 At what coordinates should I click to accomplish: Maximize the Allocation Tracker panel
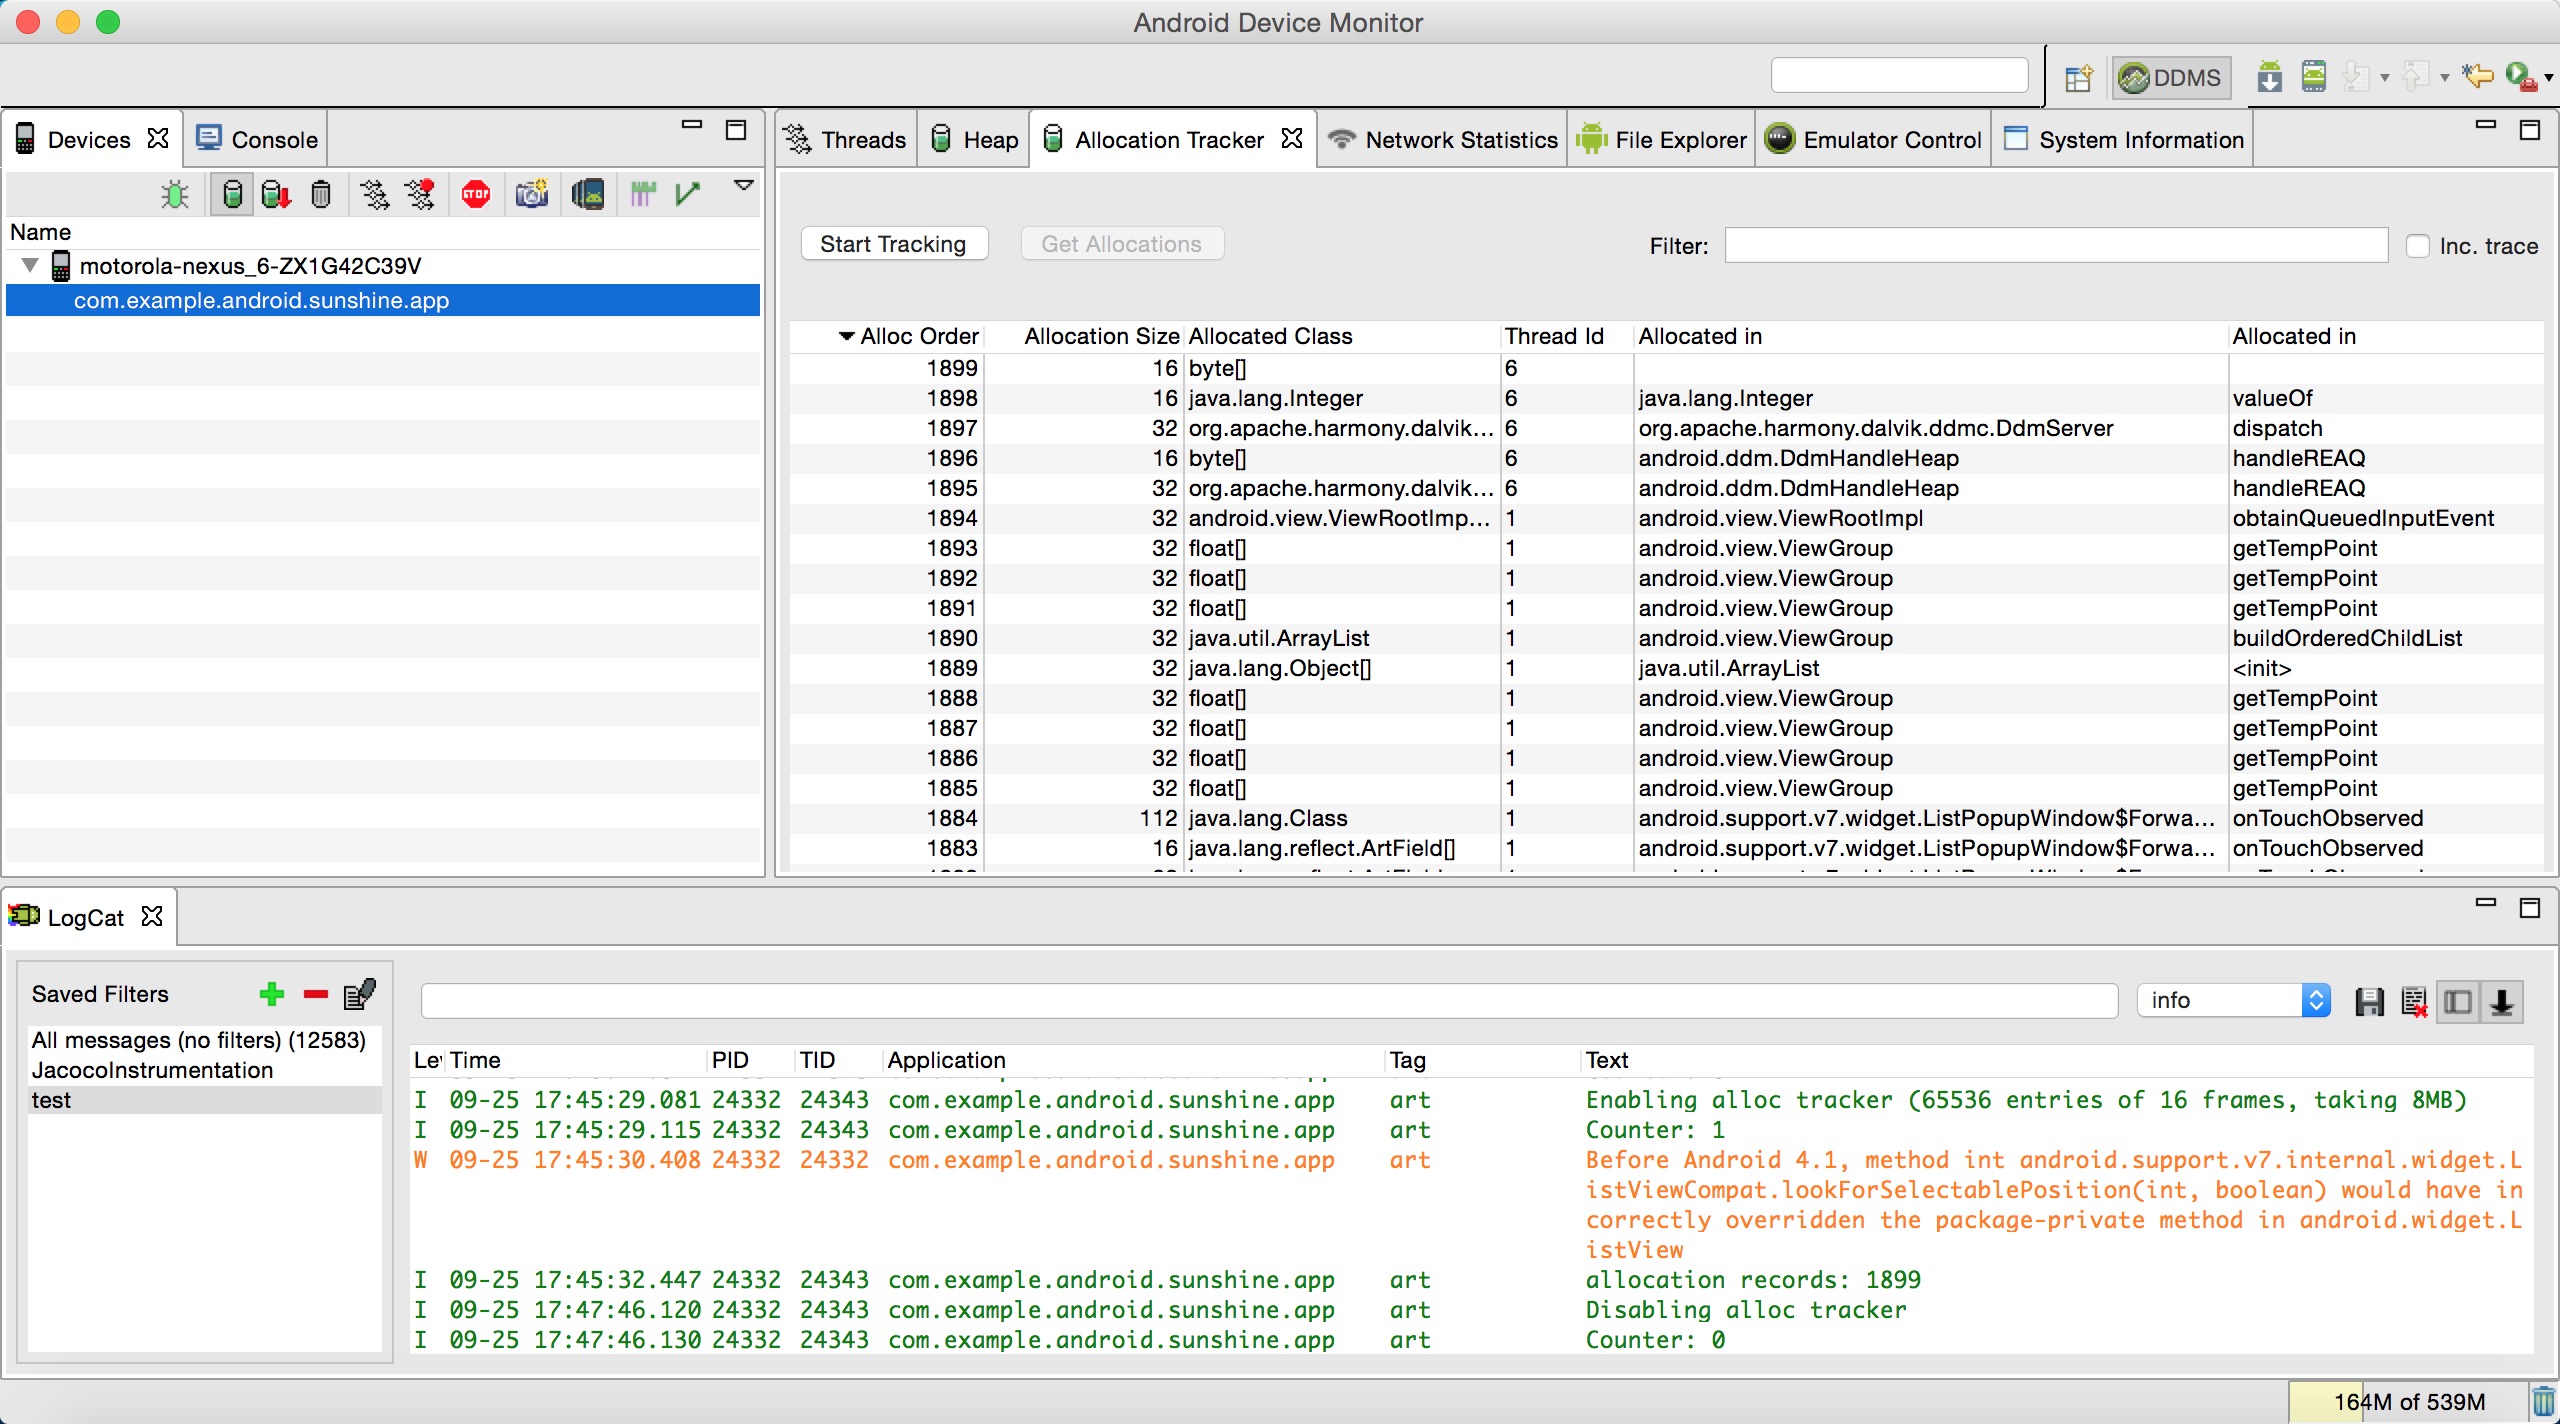[2530, 130]
